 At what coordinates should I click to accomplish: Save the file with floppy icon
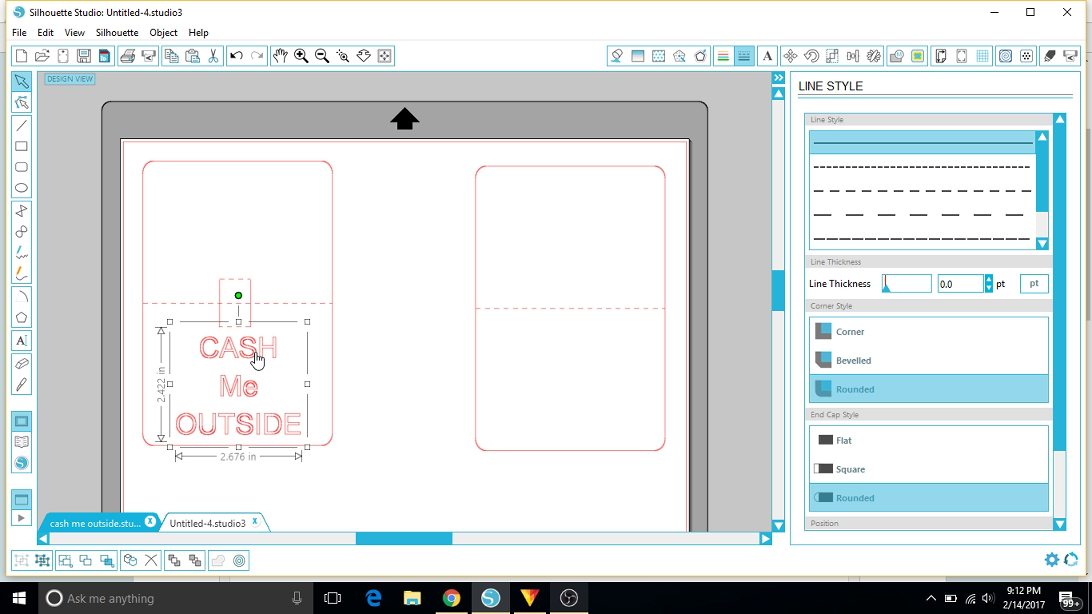point(84,56)
